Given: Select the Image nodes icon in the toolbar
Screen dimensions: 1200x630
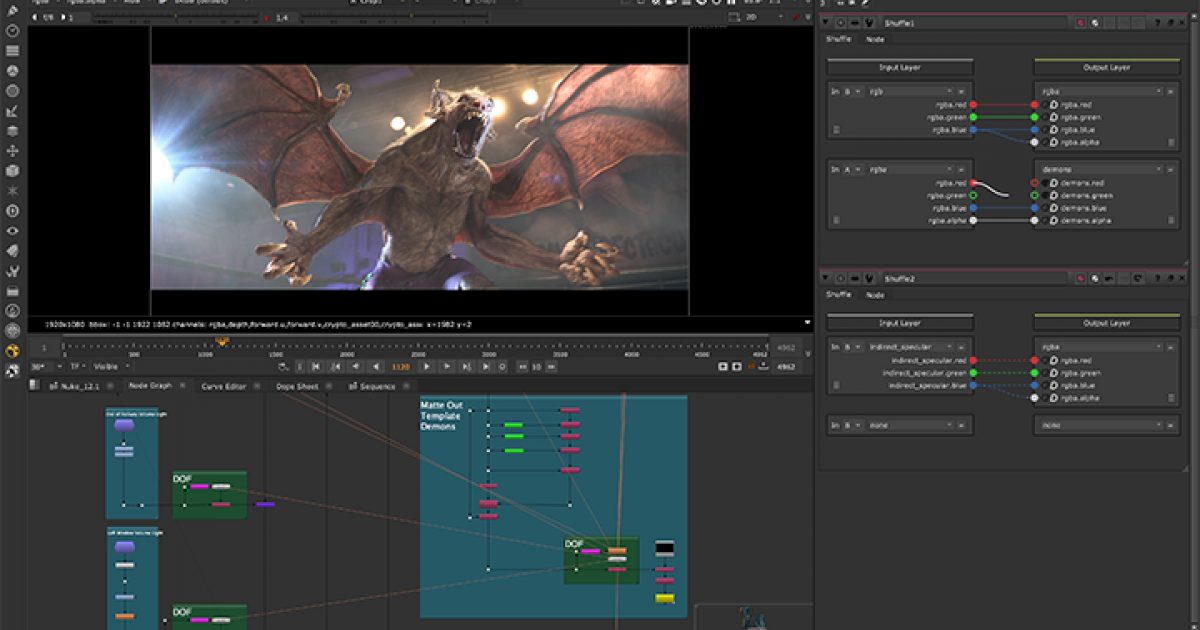Looking at the screenshot, I should coord(14,30).
